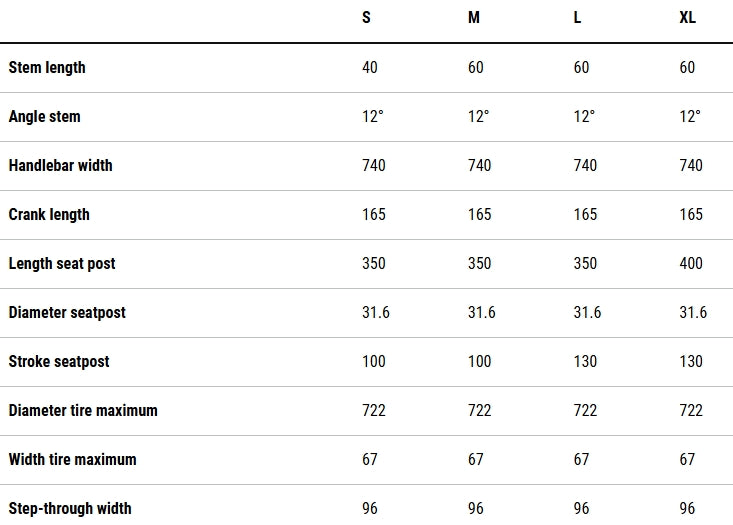733x525 pixels.
Task: Click the L size column header
Action: (578, 19)
